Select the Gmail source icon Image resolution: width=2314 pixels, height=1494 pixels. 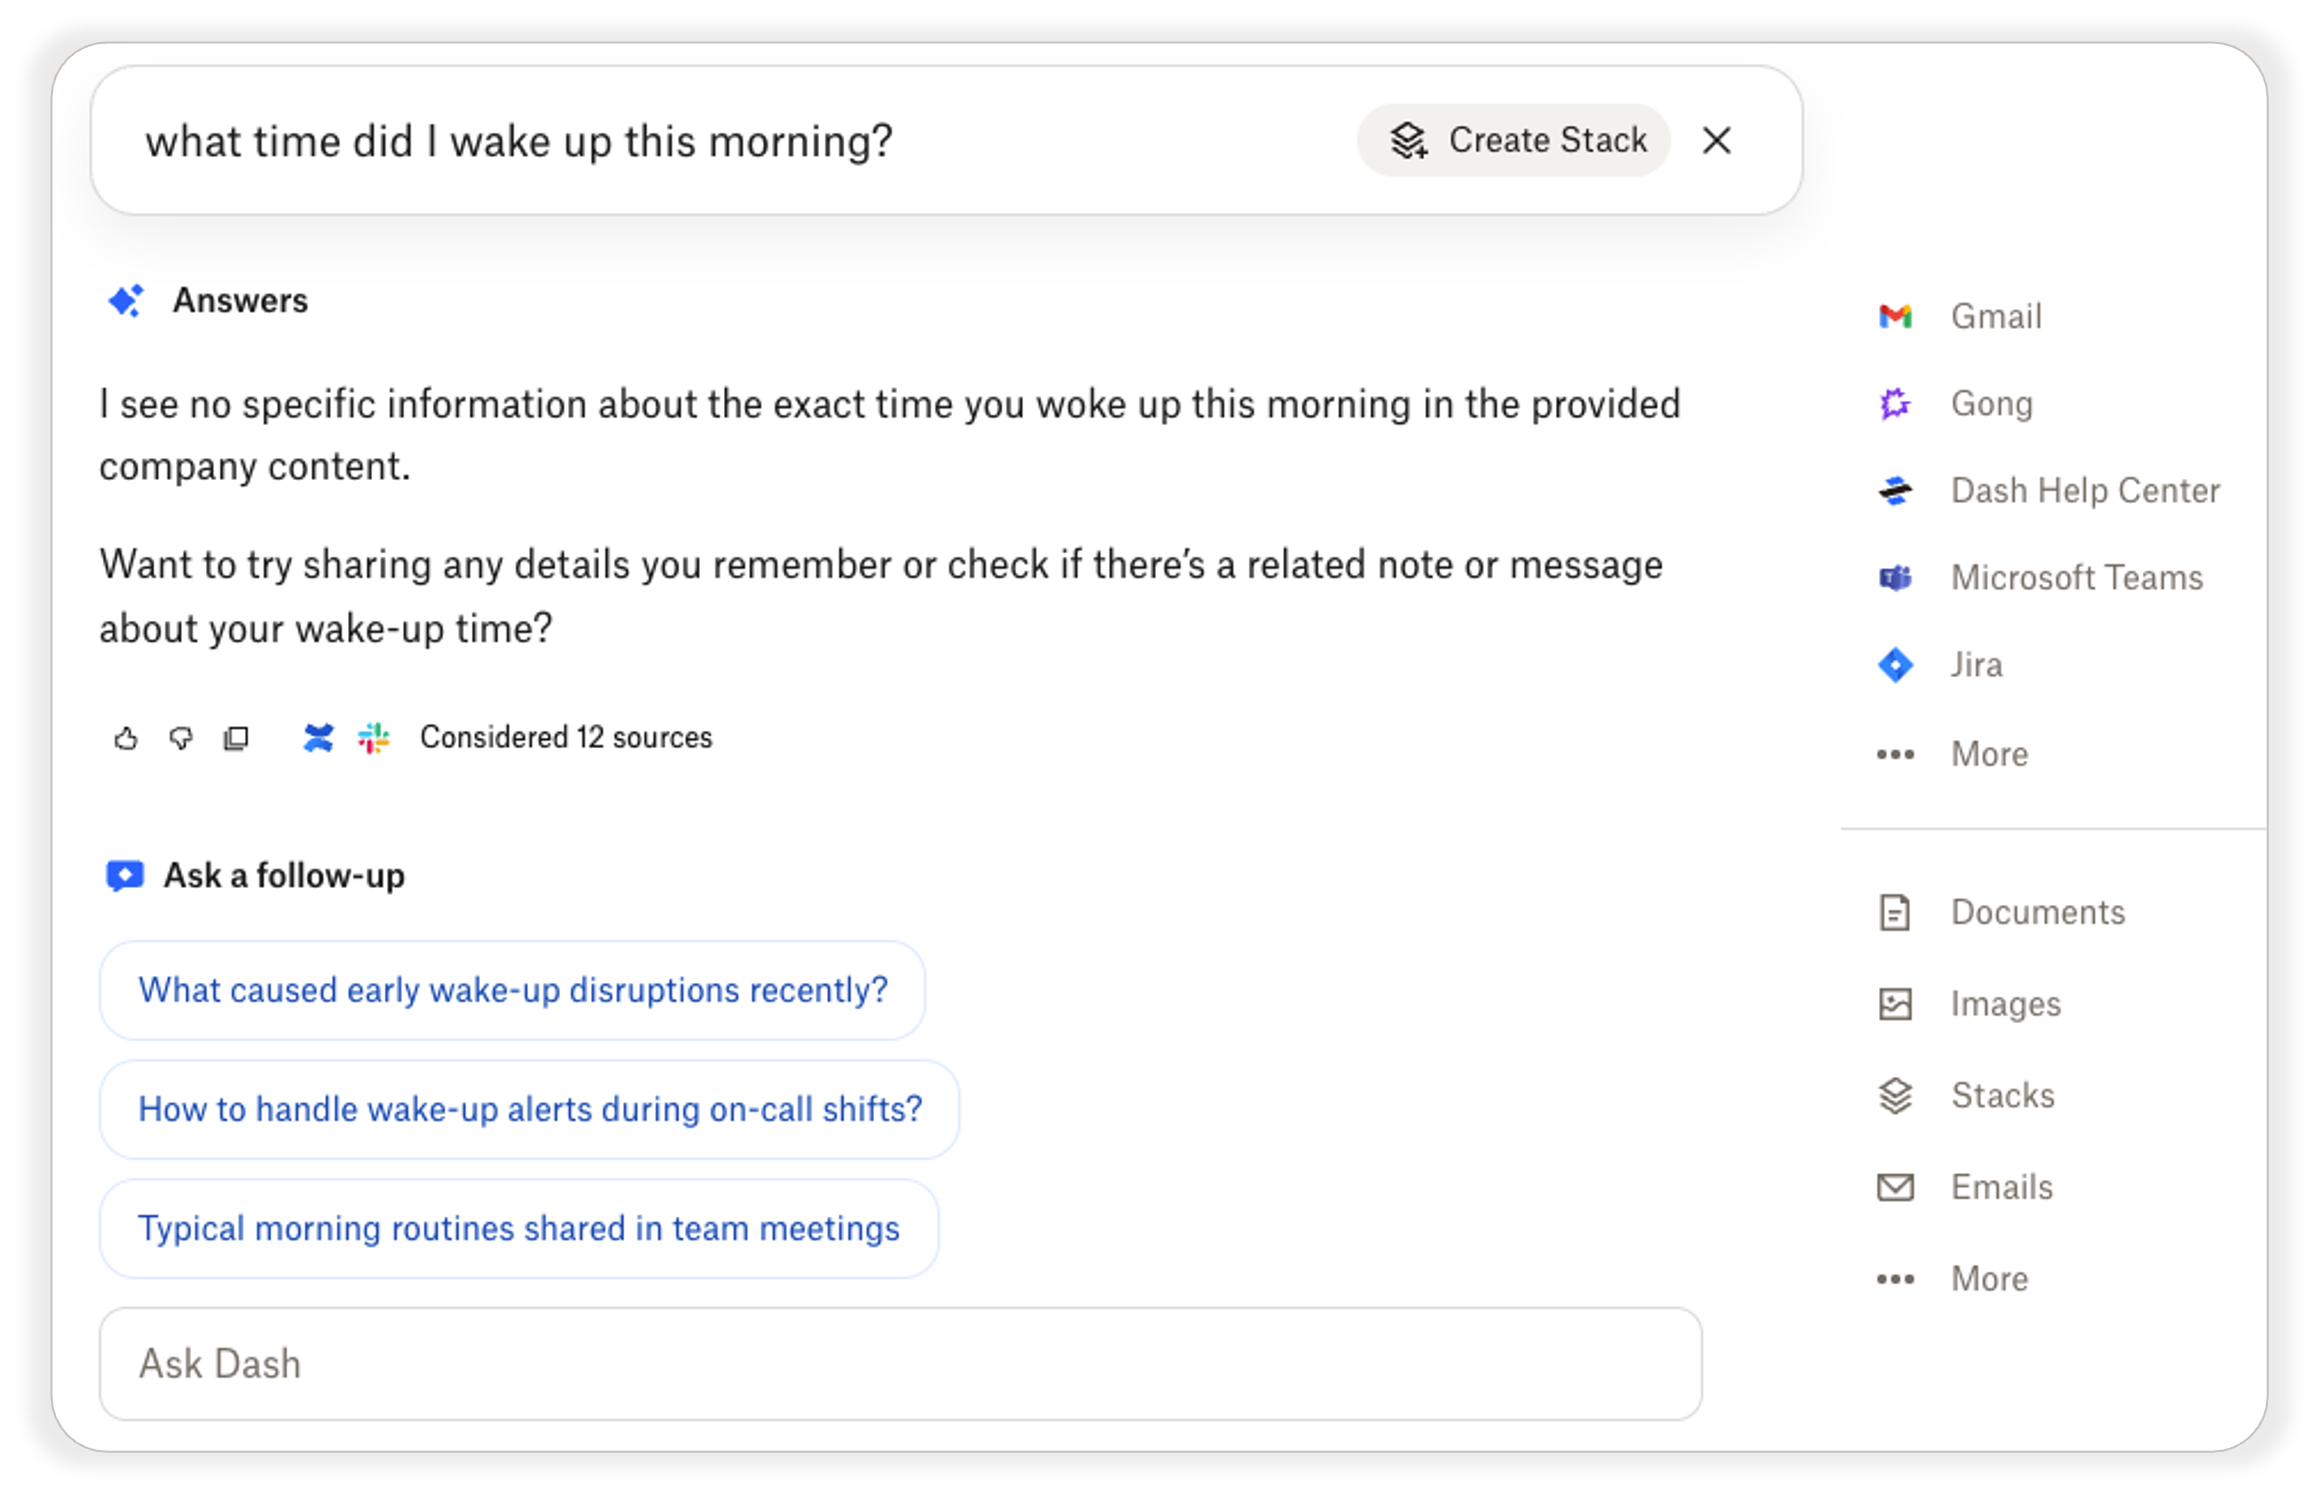(x=1895, y=316)
